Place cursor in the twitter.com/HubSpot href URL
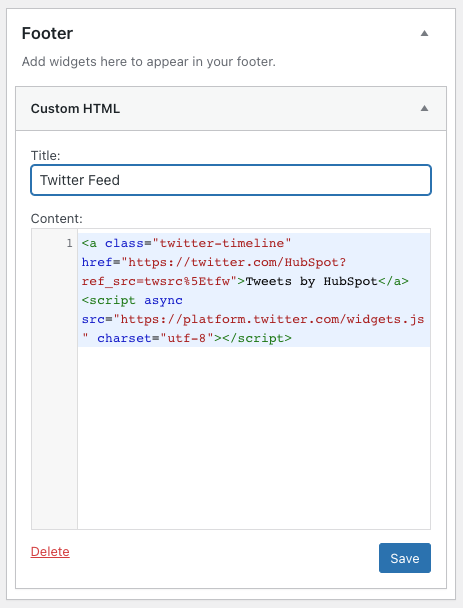463x608 pixels. (233, 262)
